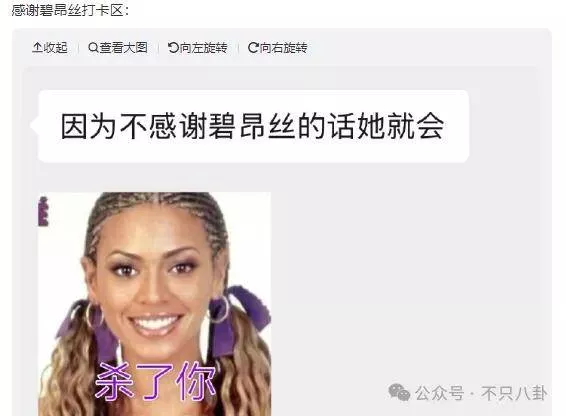Click the up-arrow icon beside 收起
Viewport: 566px width, 416px height.
click(37, 47)
